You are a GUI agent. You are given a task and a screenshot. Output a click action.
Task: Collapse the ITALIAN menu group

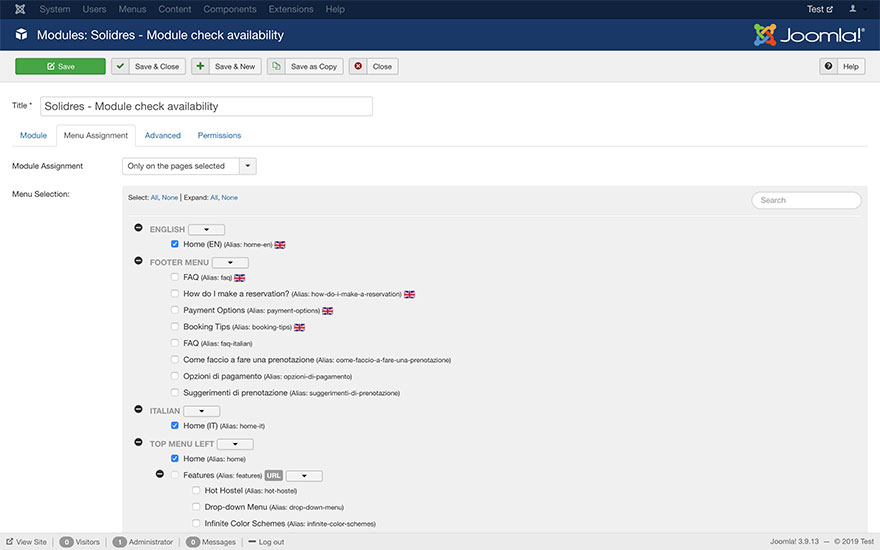click(138, 410)
